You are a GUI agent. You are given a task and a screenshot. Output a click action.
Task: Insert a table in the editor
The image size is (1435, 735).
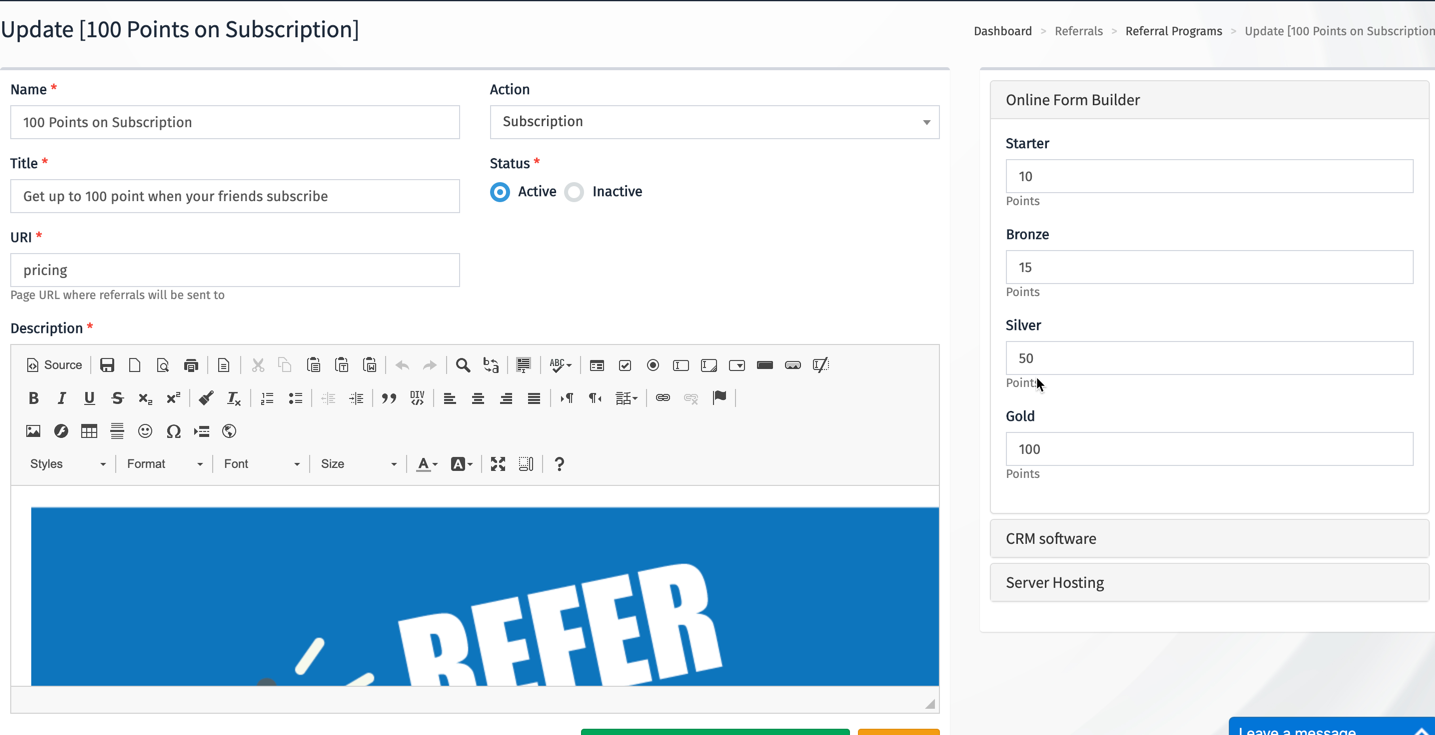click(x=89, y=431)
